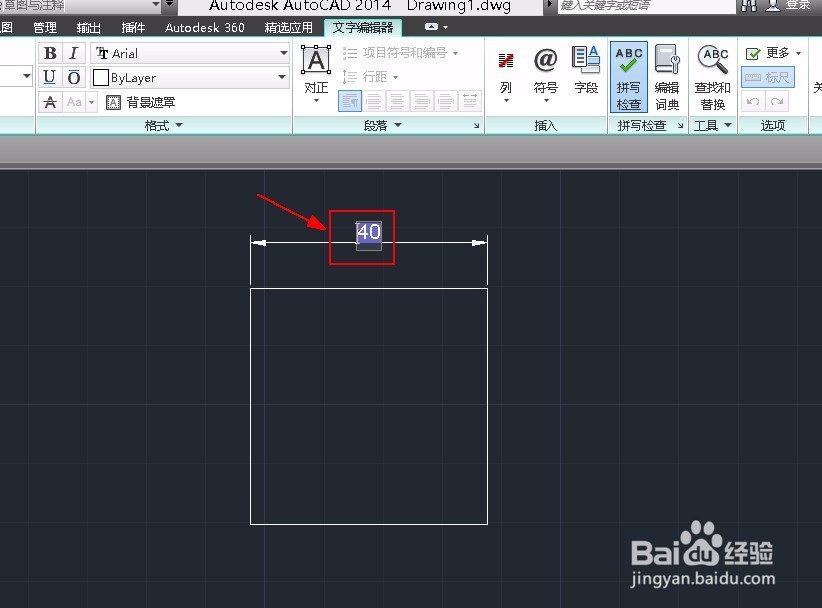Click the dimension text 40 editor
Screen dimensions: 822x608
point(369,235)
